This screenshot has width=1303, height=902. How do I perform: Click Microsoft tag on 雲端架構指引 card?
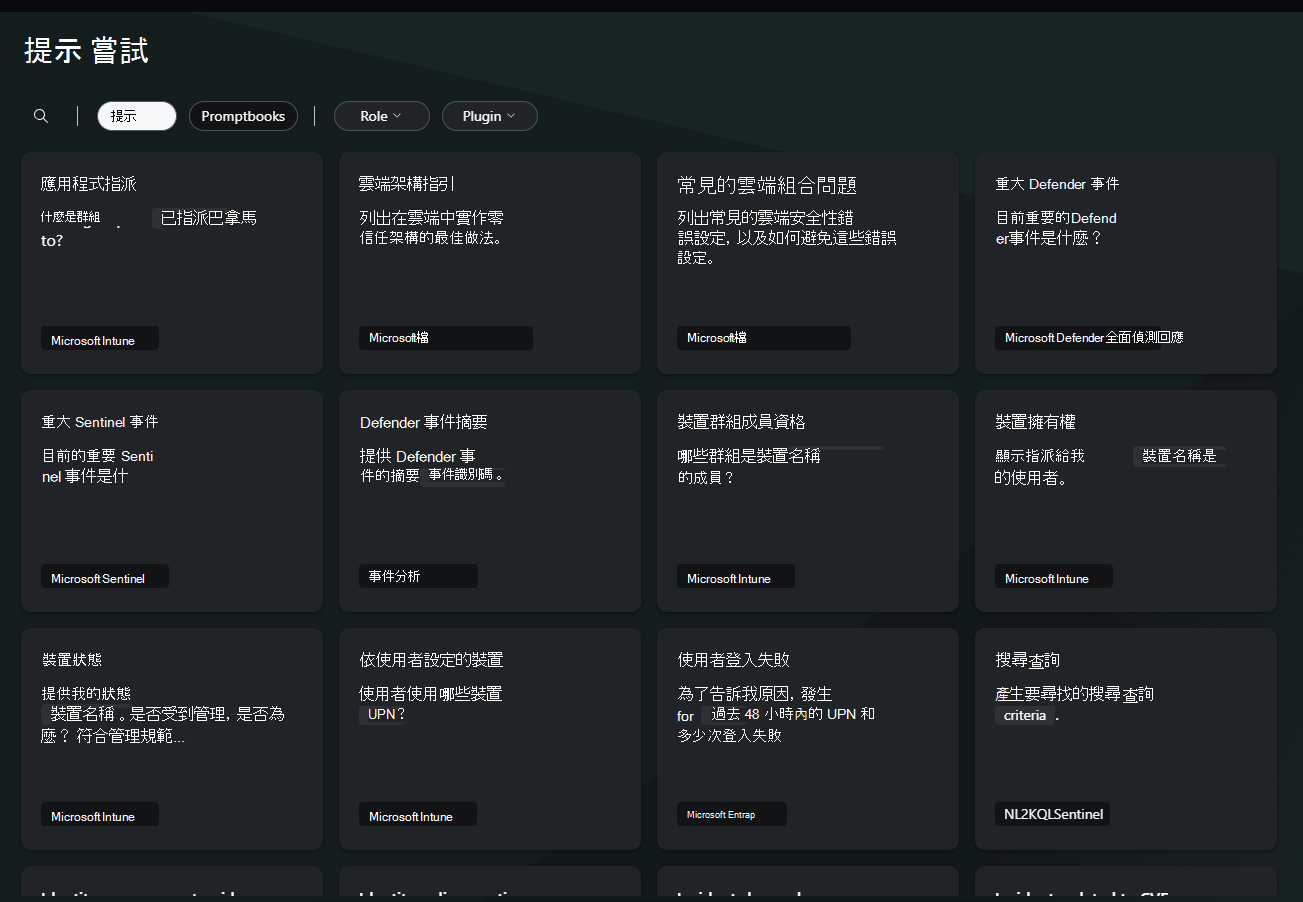point(446,338)
